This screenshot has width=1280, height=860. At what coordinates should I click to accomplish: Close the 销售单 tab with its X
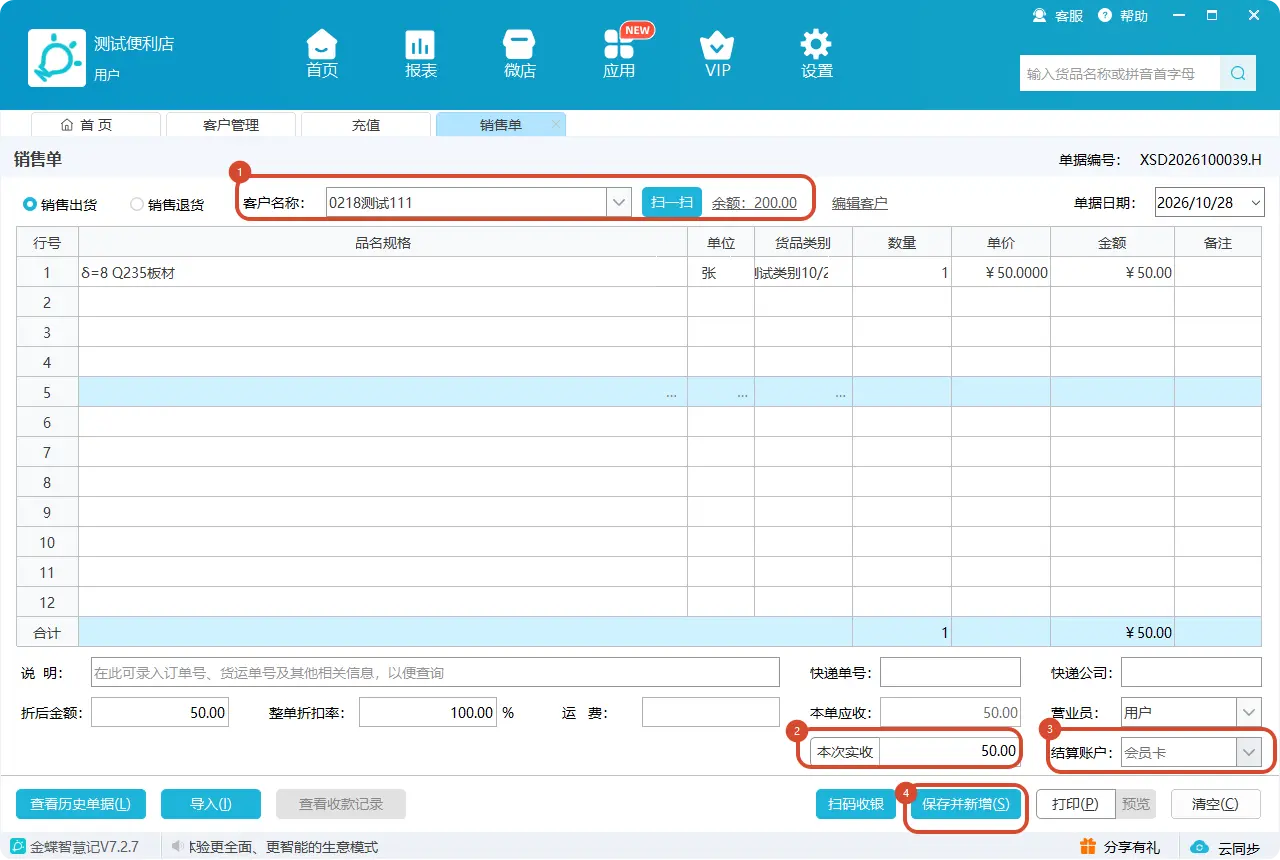pyautogui.click(x=556, y=124)
